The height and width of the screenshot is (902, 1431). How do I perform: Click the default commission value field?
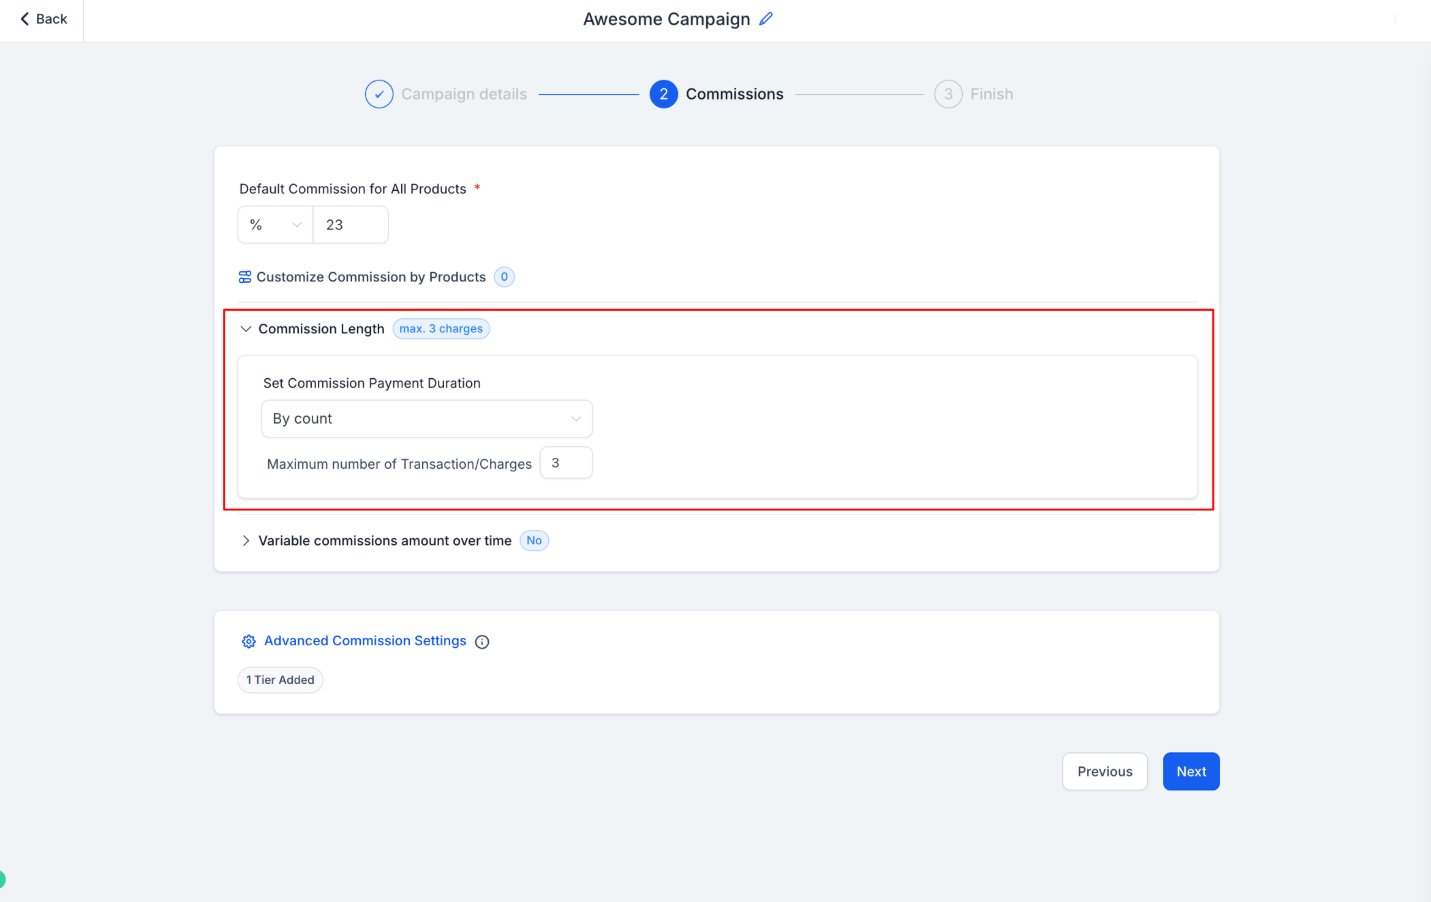click(x=350, y=225)
